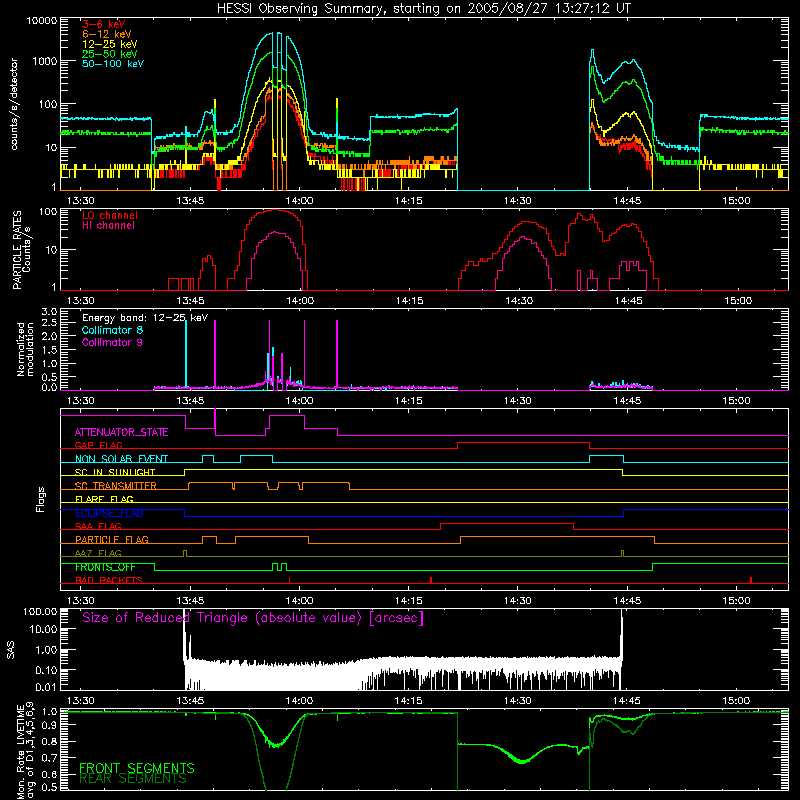Click the PARTICLE RATES Counts/s axis label
The image size is (800, 800).
coord(21,250)
